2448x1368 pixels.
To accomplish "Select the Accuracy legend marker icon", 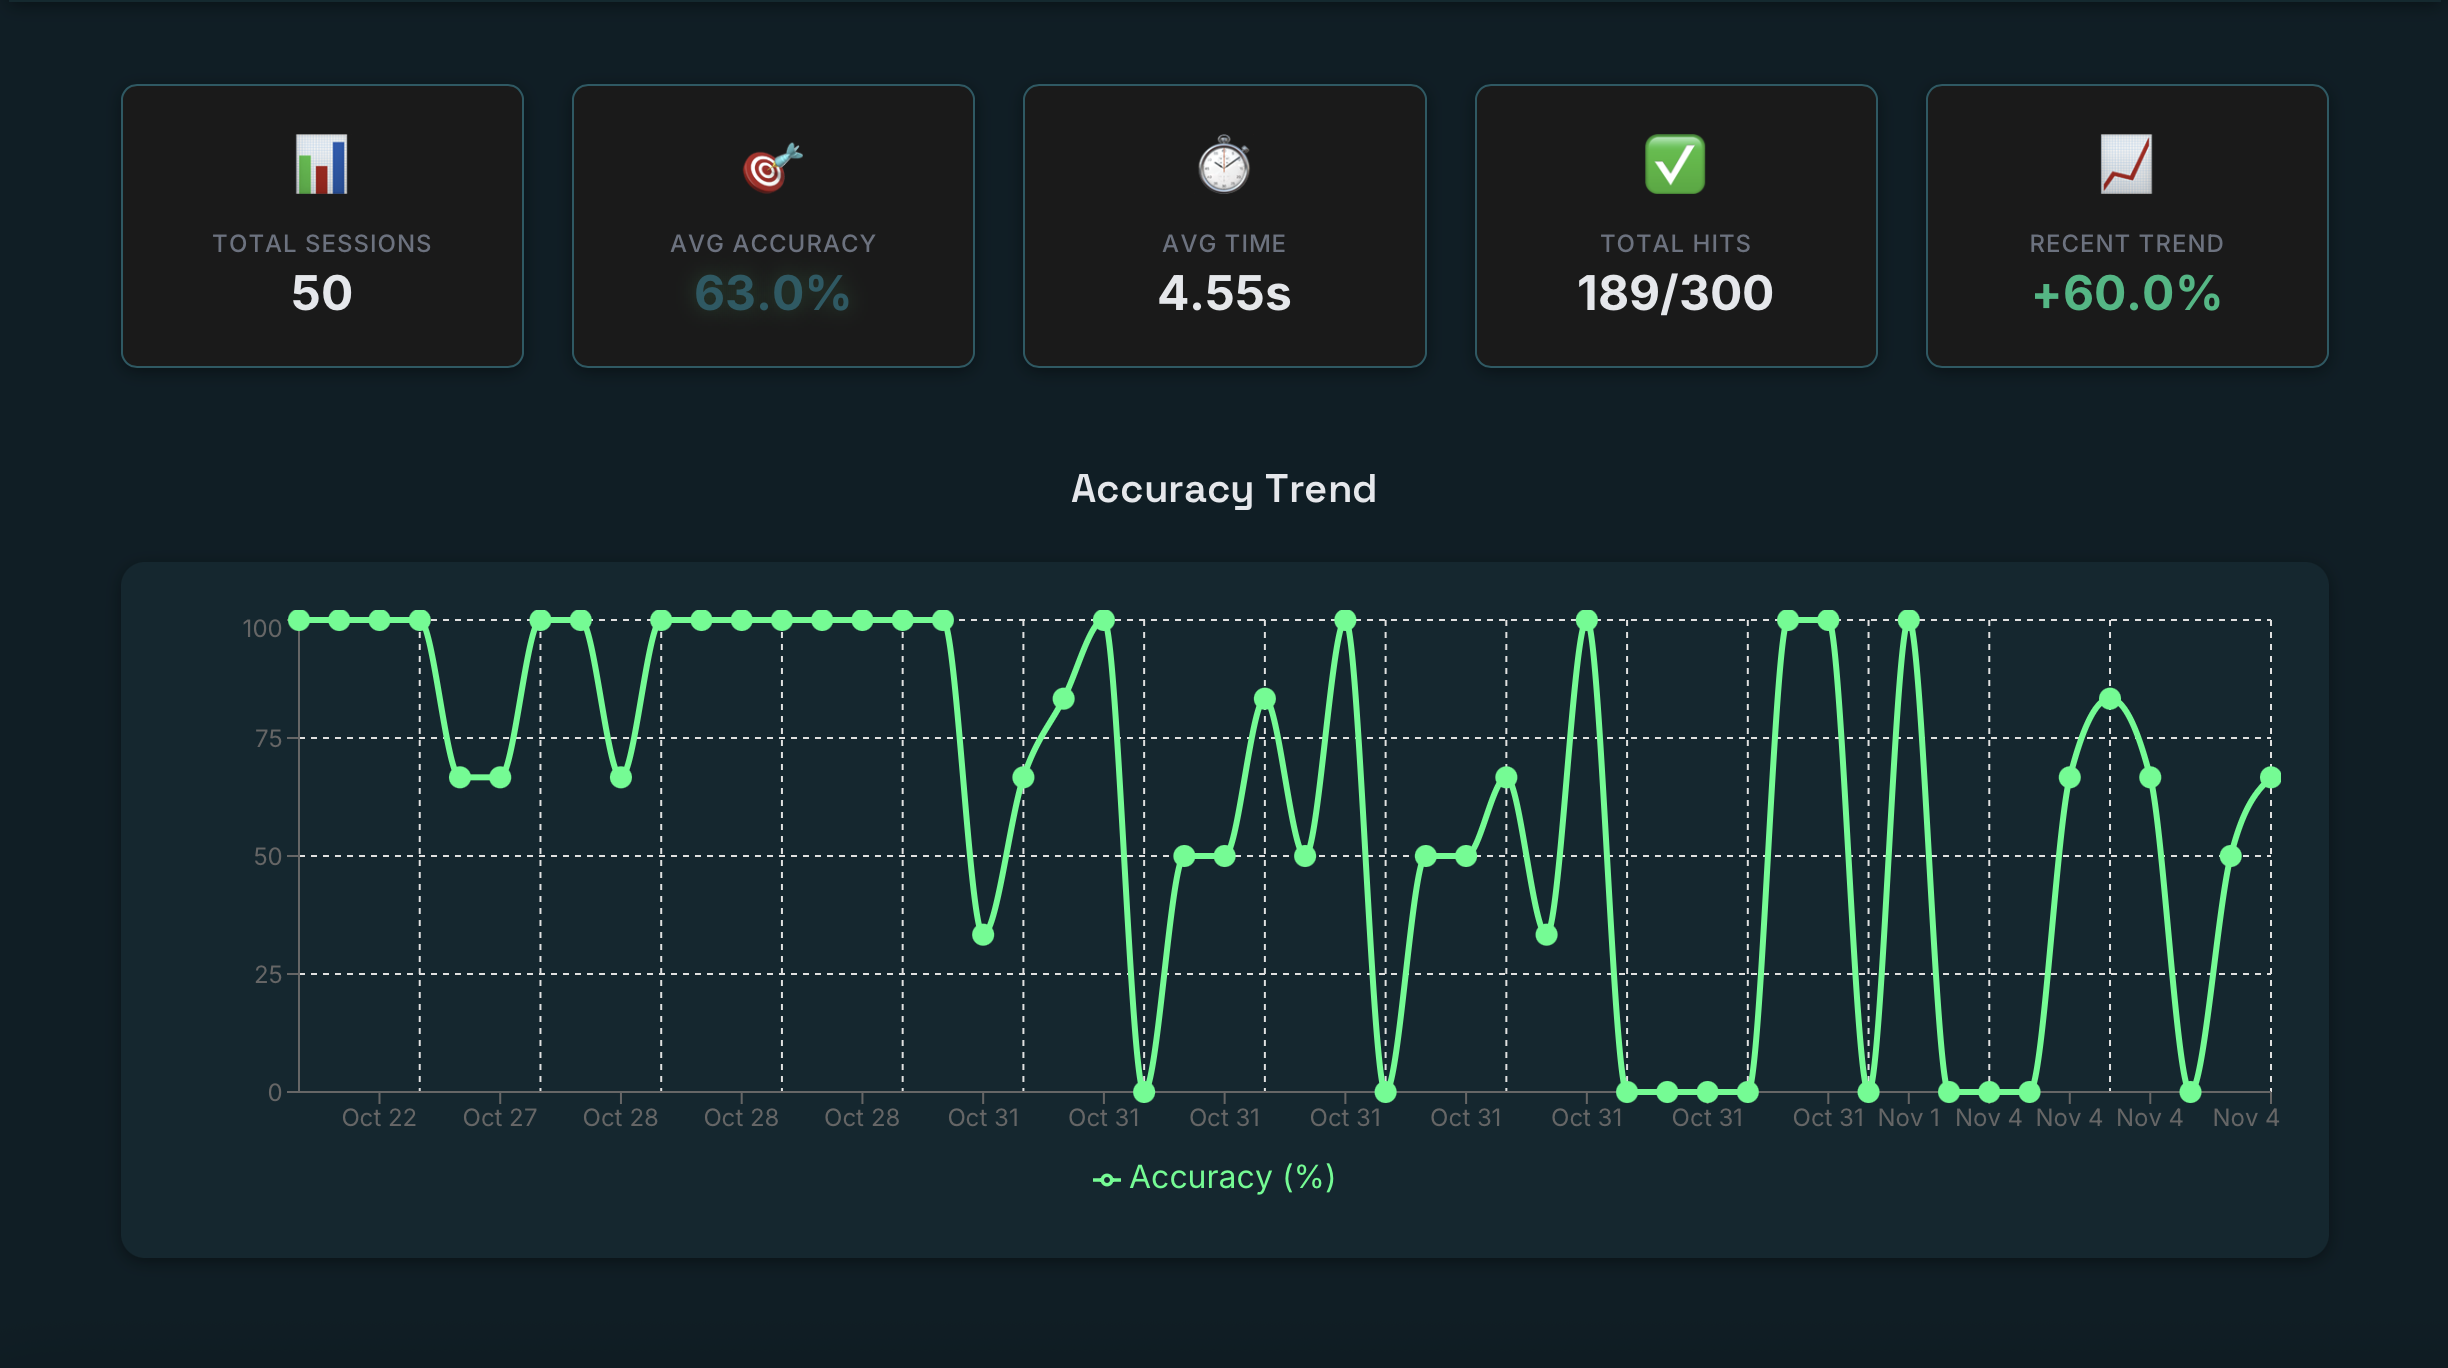I will (x=1107, y=1177).
